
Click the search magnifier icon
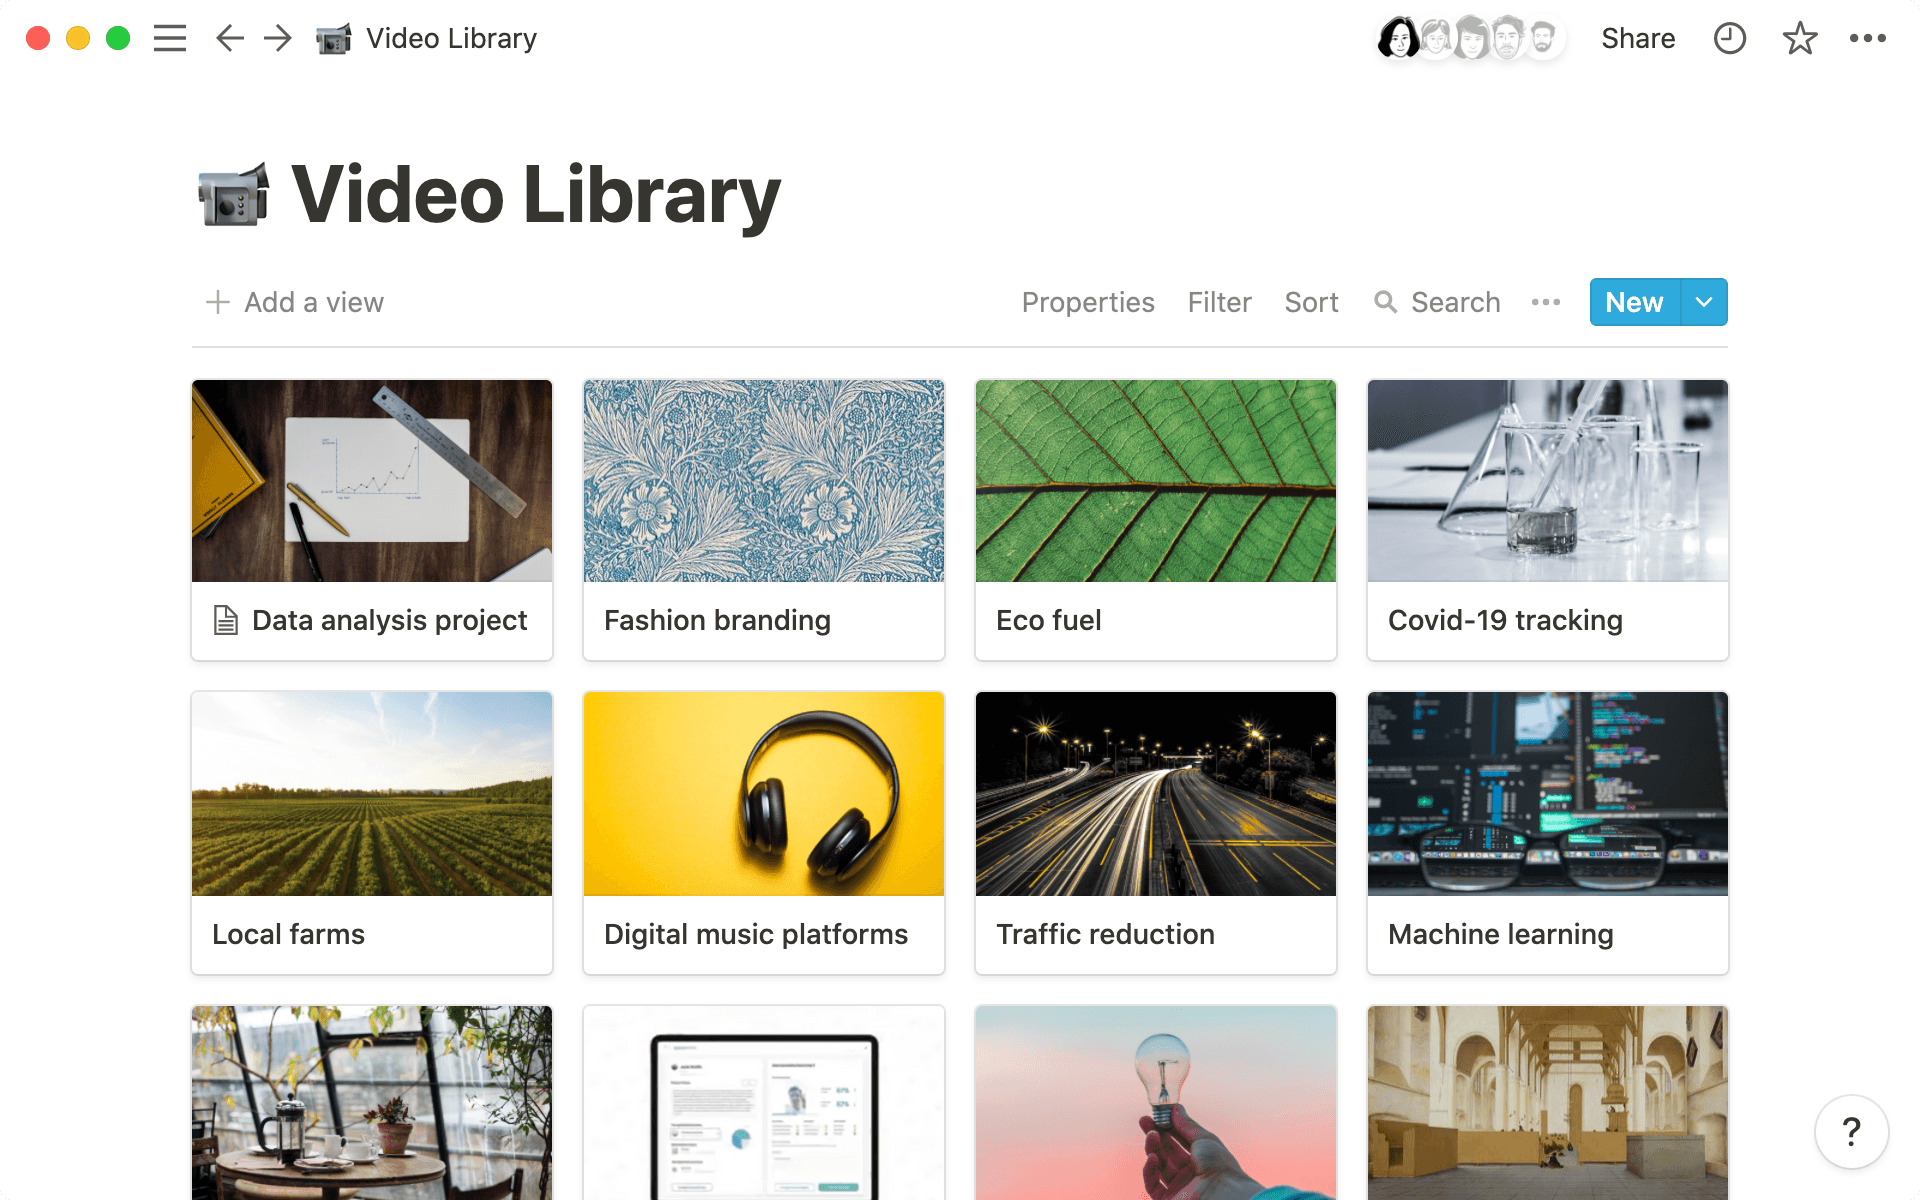pos(1385,302)
